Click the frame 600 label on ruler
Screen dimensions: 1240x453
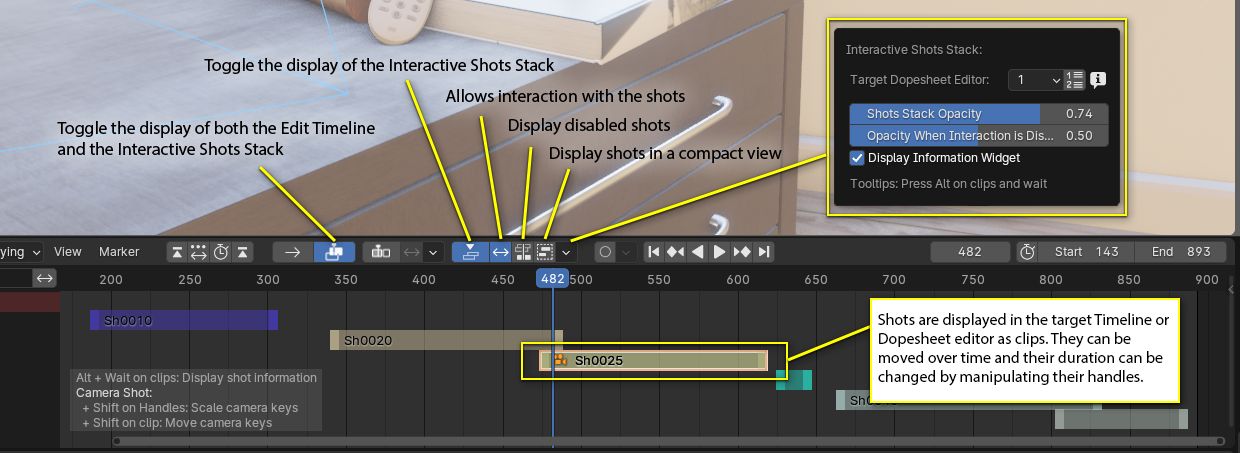point(738,279)
